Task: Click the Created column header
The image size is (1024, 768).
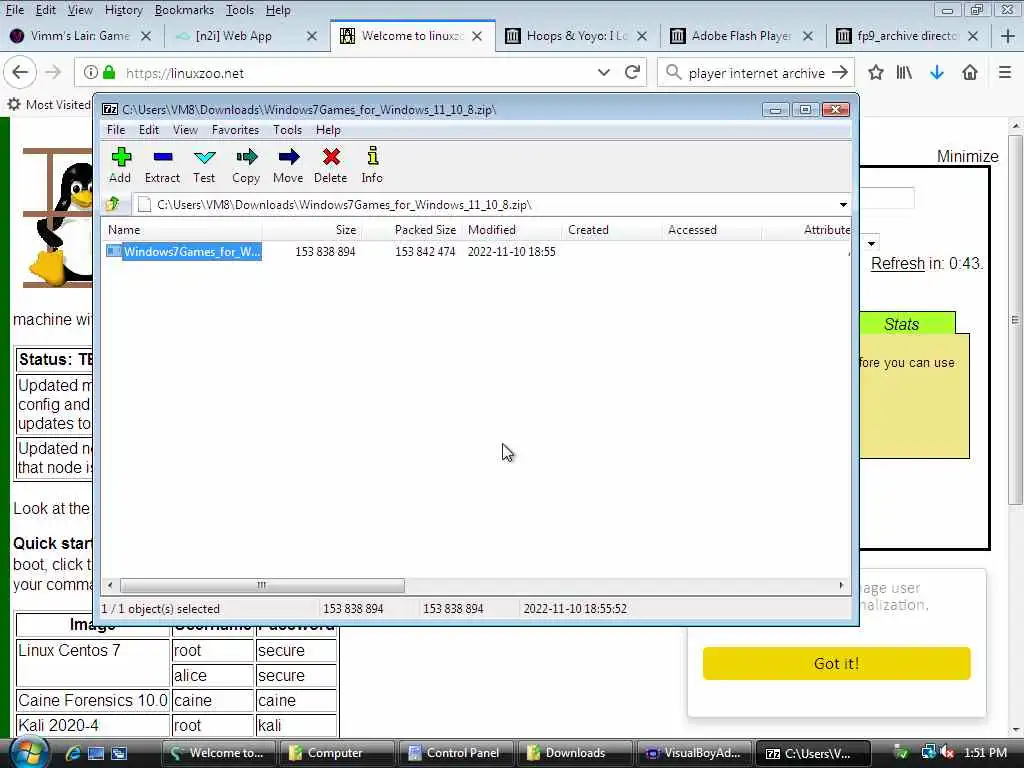Action: tap(613, 230)
